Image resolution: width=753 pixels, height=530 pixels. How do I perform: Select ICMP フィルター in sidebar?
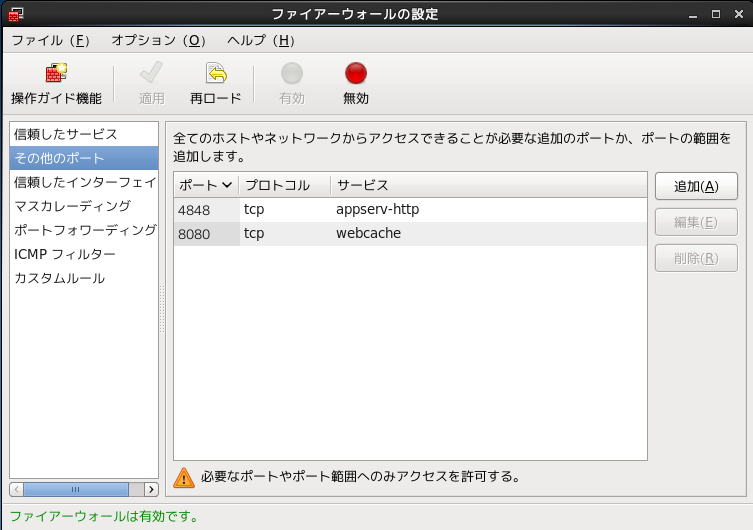click(65, 254)
